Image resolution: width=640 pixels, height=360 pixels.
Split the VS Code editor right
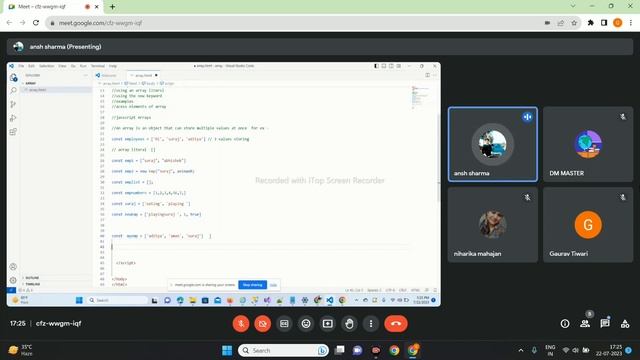coord(427,75)
